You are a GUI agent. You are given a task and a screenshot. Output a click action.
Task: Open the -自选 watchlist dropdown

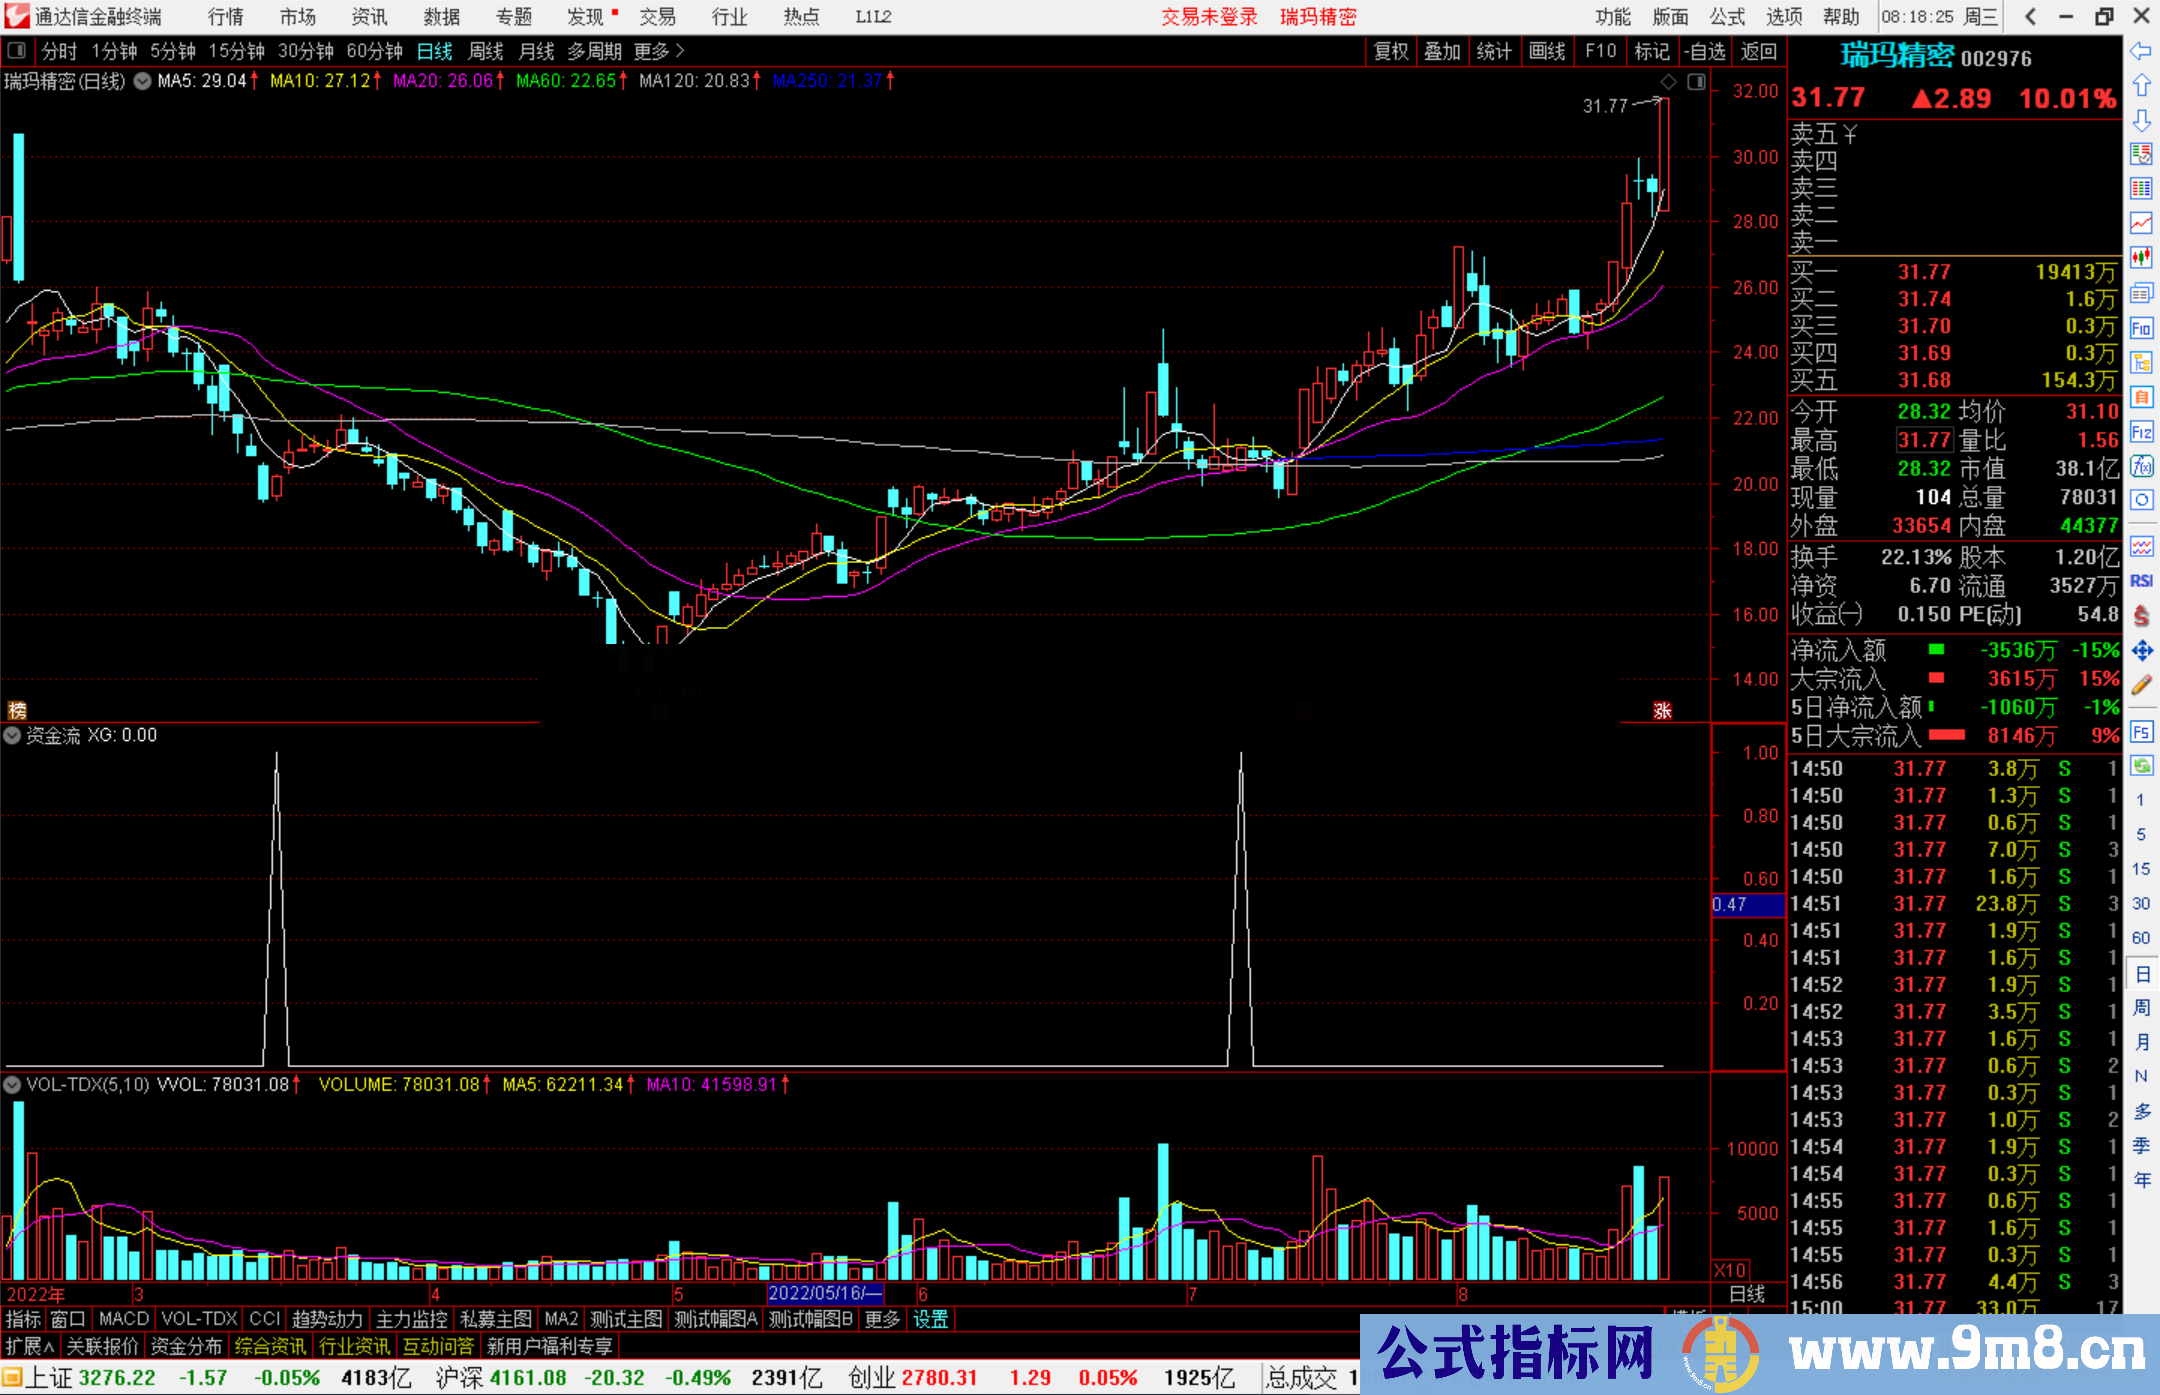coord(1704,51)
